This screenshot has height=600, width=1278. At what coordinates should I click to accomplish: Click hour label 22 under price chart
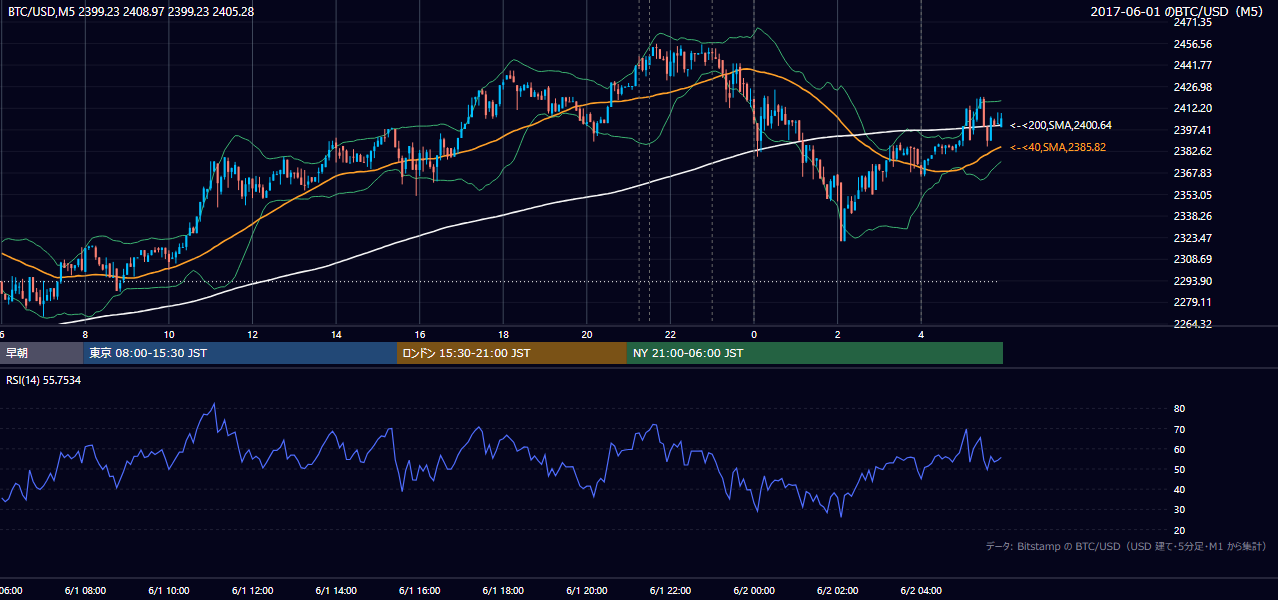(670, 334)
